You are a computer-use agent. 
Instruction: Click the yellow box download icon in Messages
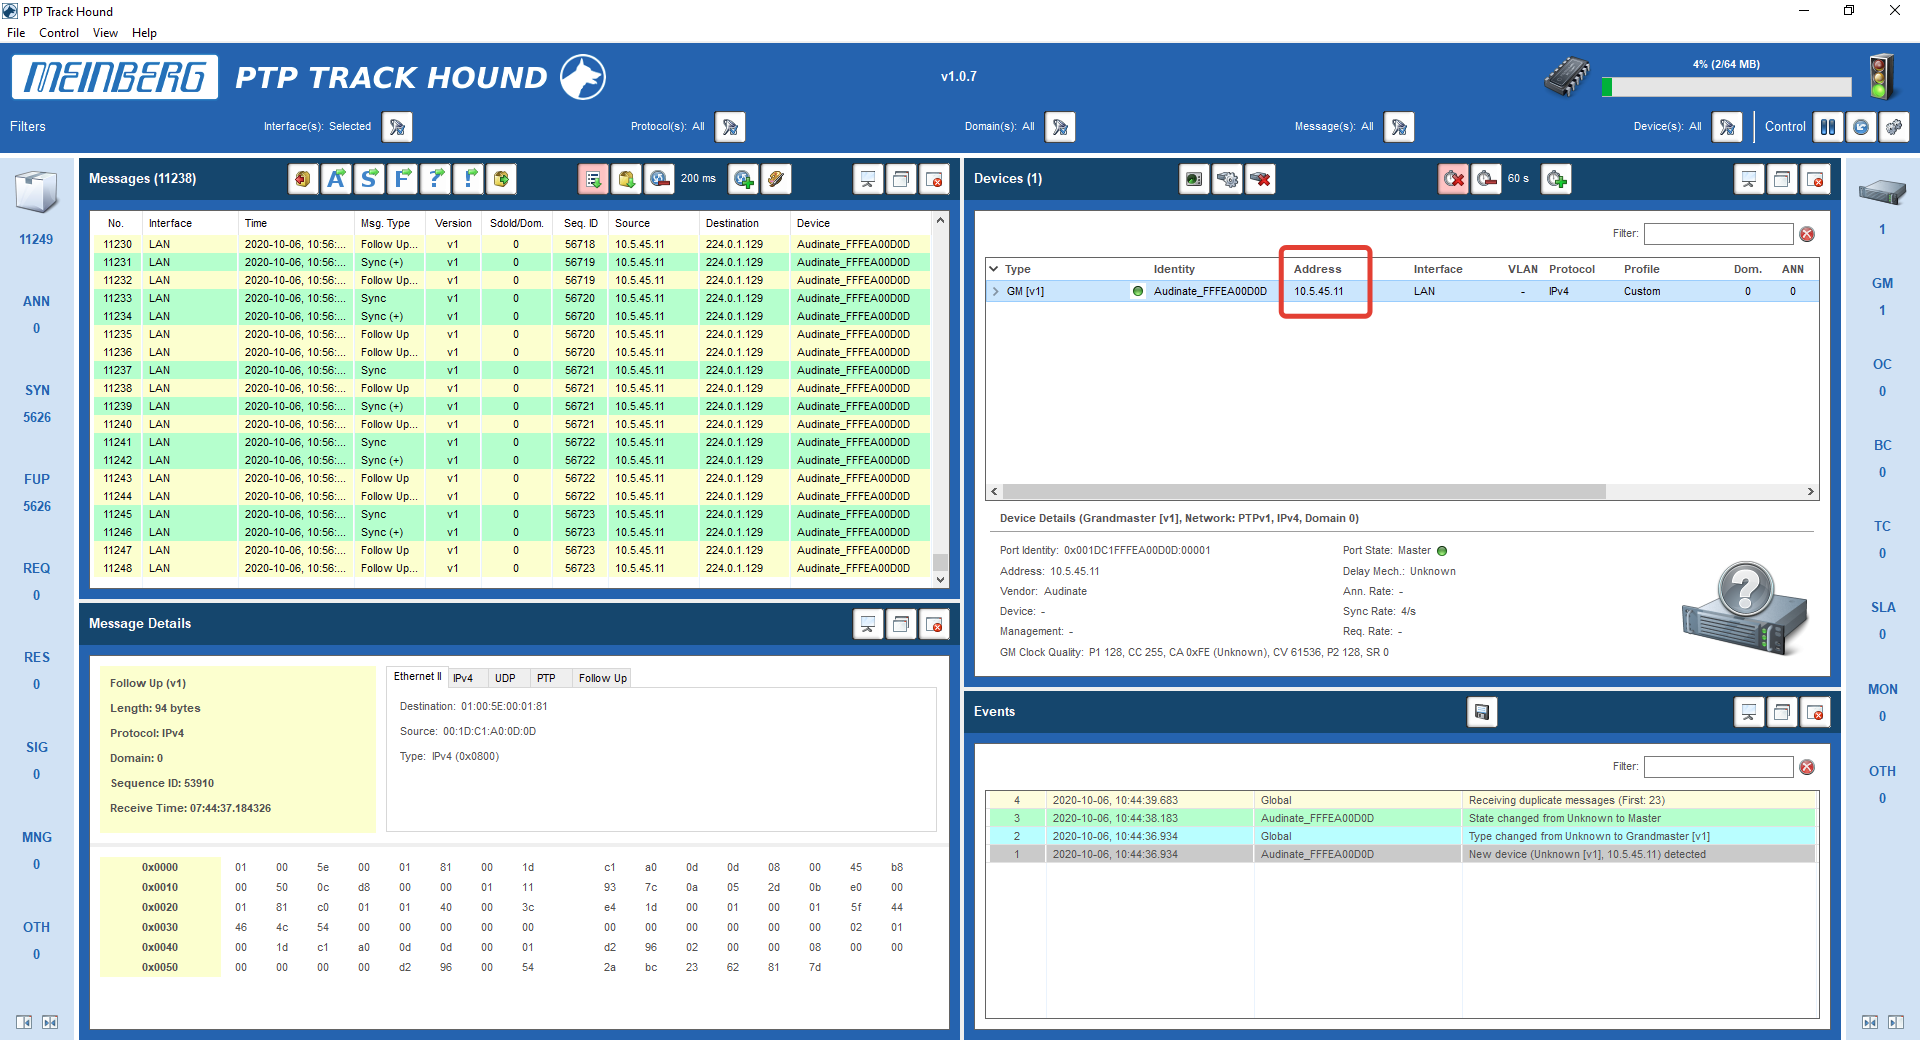(626, 179)
